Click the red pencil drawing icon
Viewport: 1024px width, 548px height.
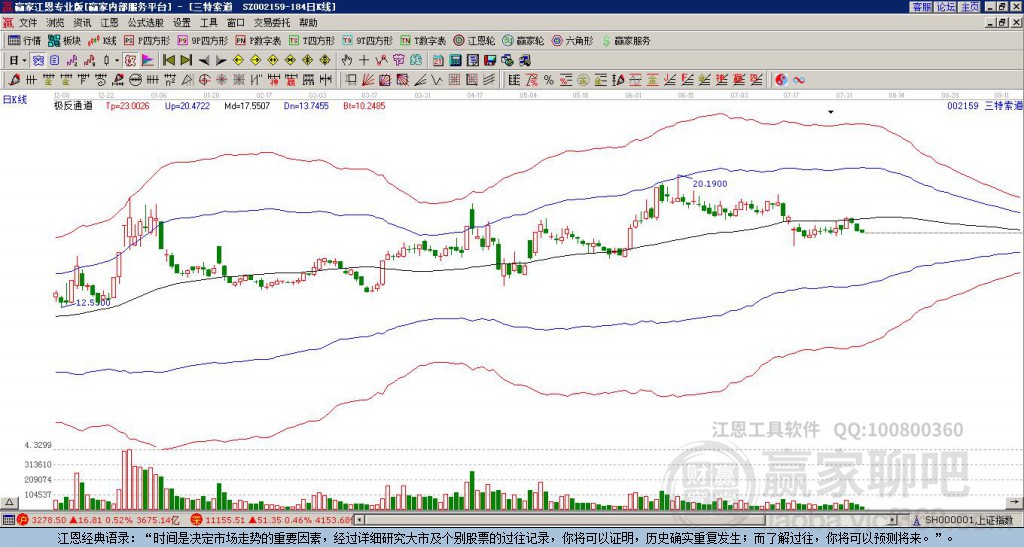[13, 80]
